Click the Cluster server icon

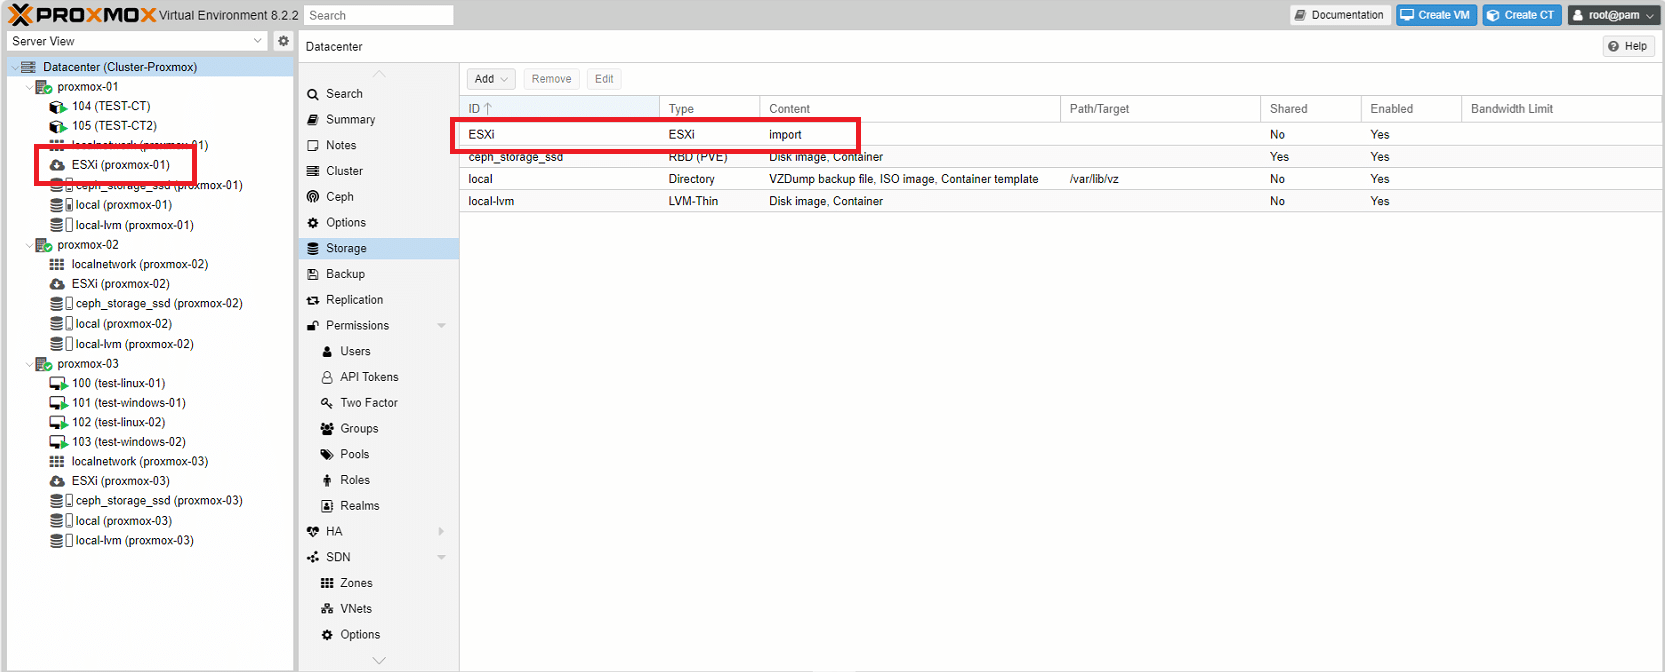[313, 171]
